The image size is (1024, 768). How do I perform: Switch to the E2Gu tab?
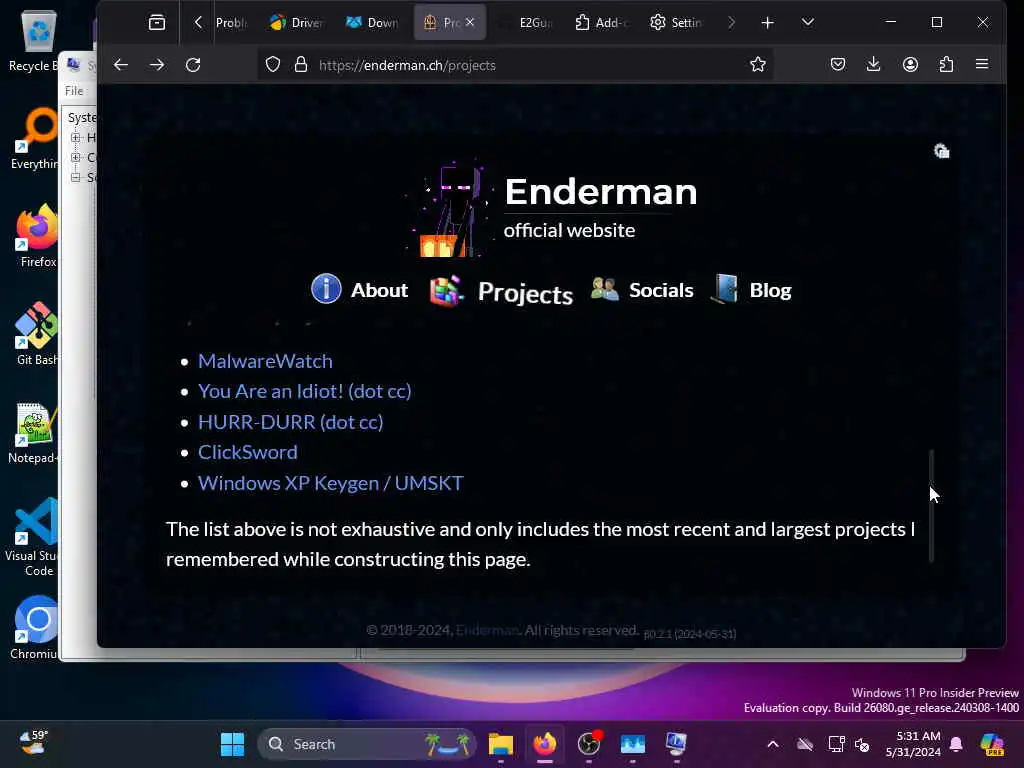[x=526, y=23]
